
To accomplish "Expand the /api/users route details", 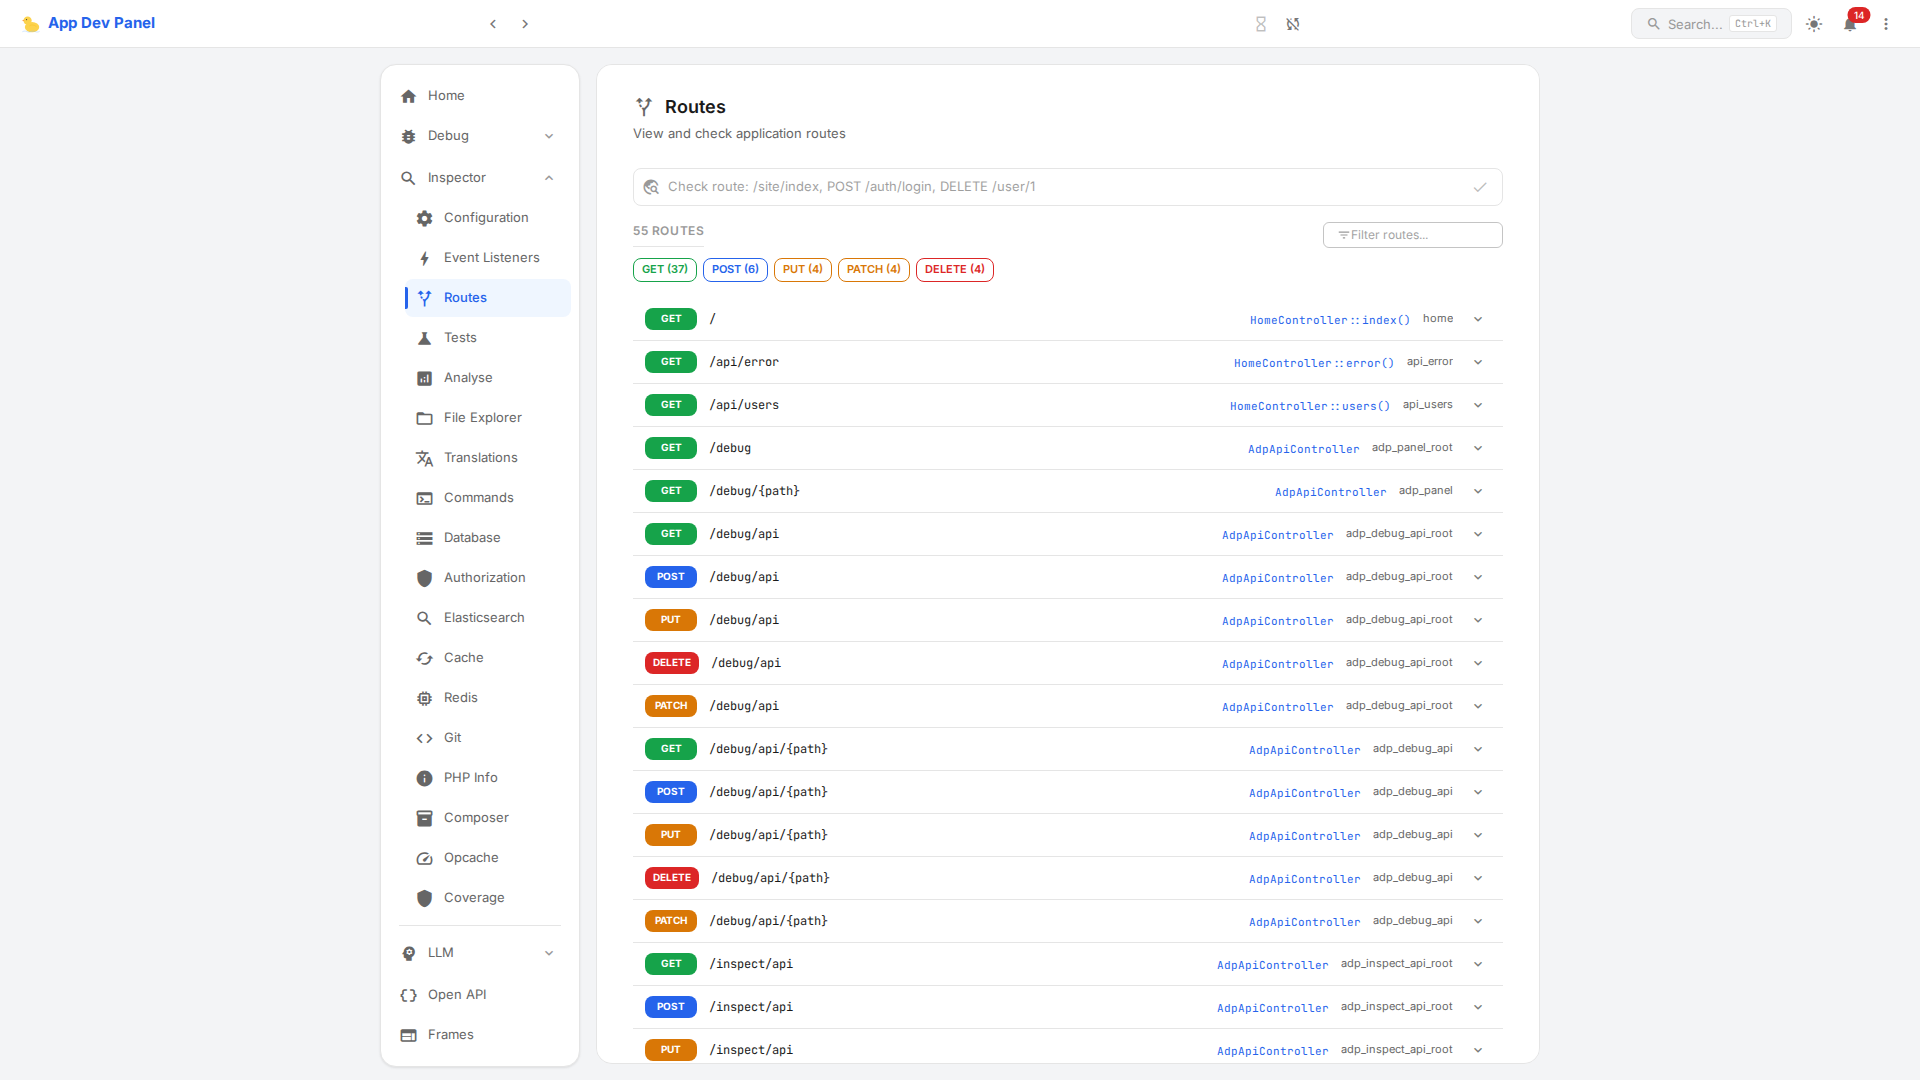I will tap(1478, 405).
